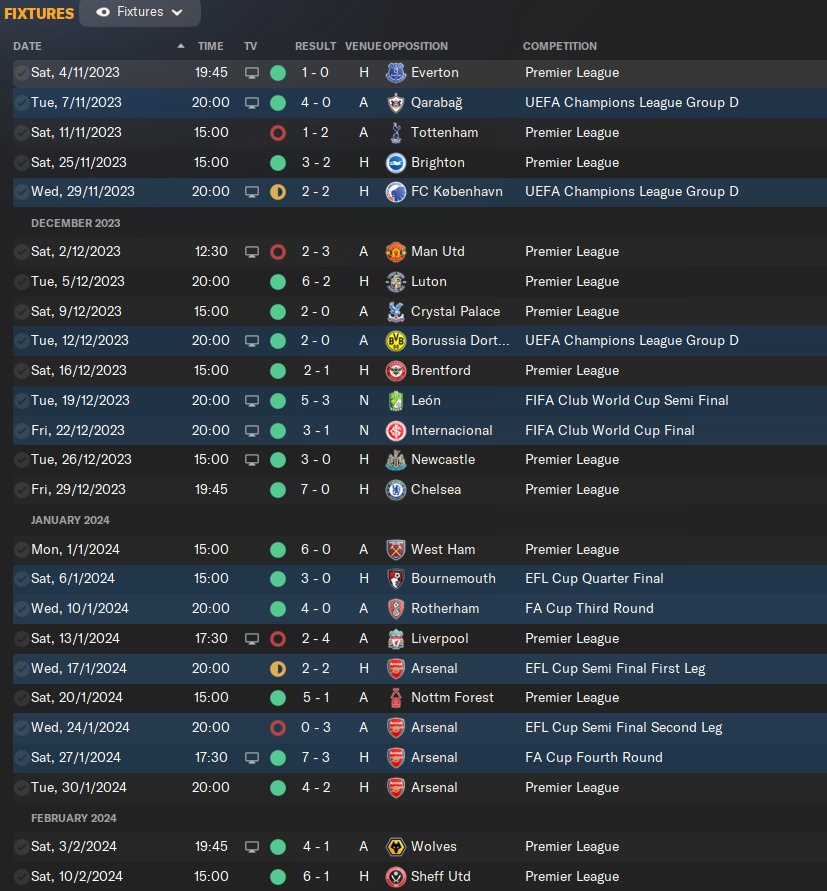Click the sort arrow on Date column
The width and height of the screenshot is (827, 891).
(181, 46)
